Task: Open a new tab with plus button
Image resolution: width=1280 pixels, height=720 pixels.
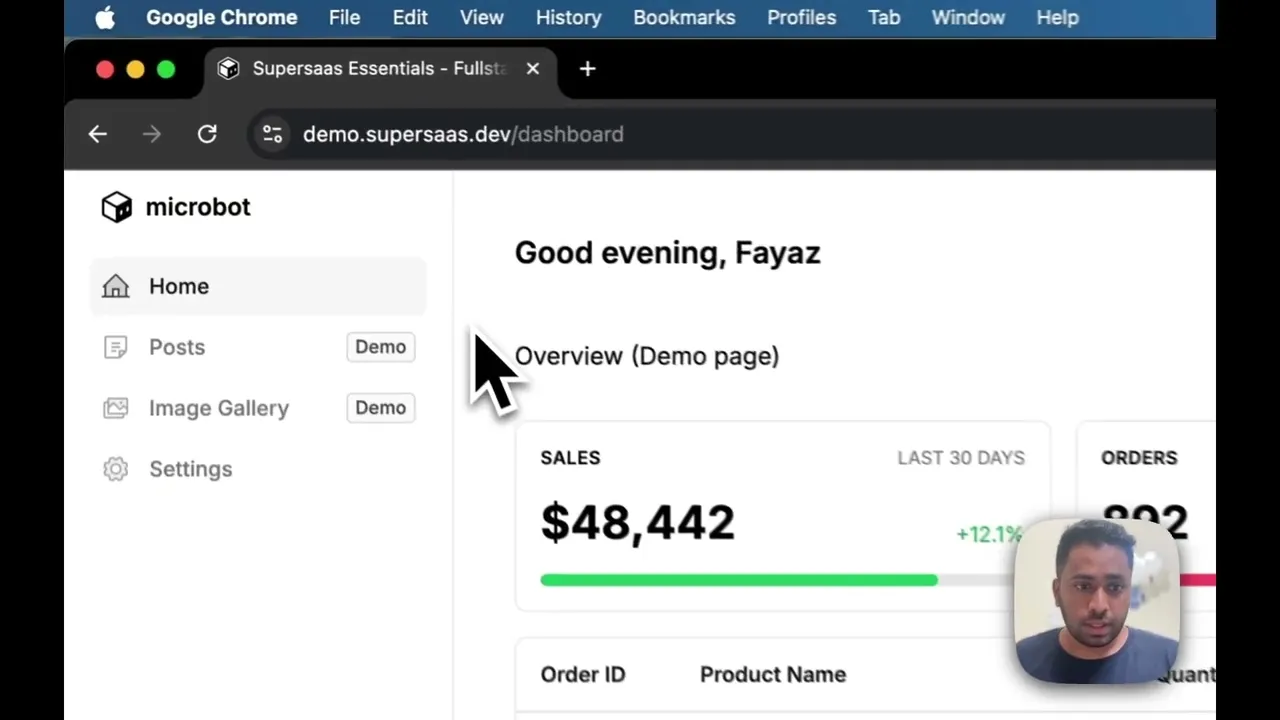Action: (587, 69)
